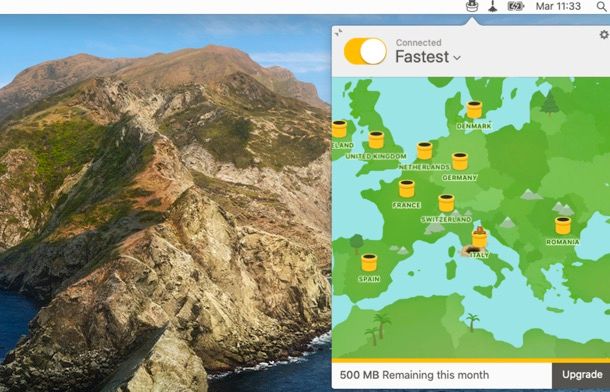
Task: Turn off the VPN connection toggle
Action: 365,51
